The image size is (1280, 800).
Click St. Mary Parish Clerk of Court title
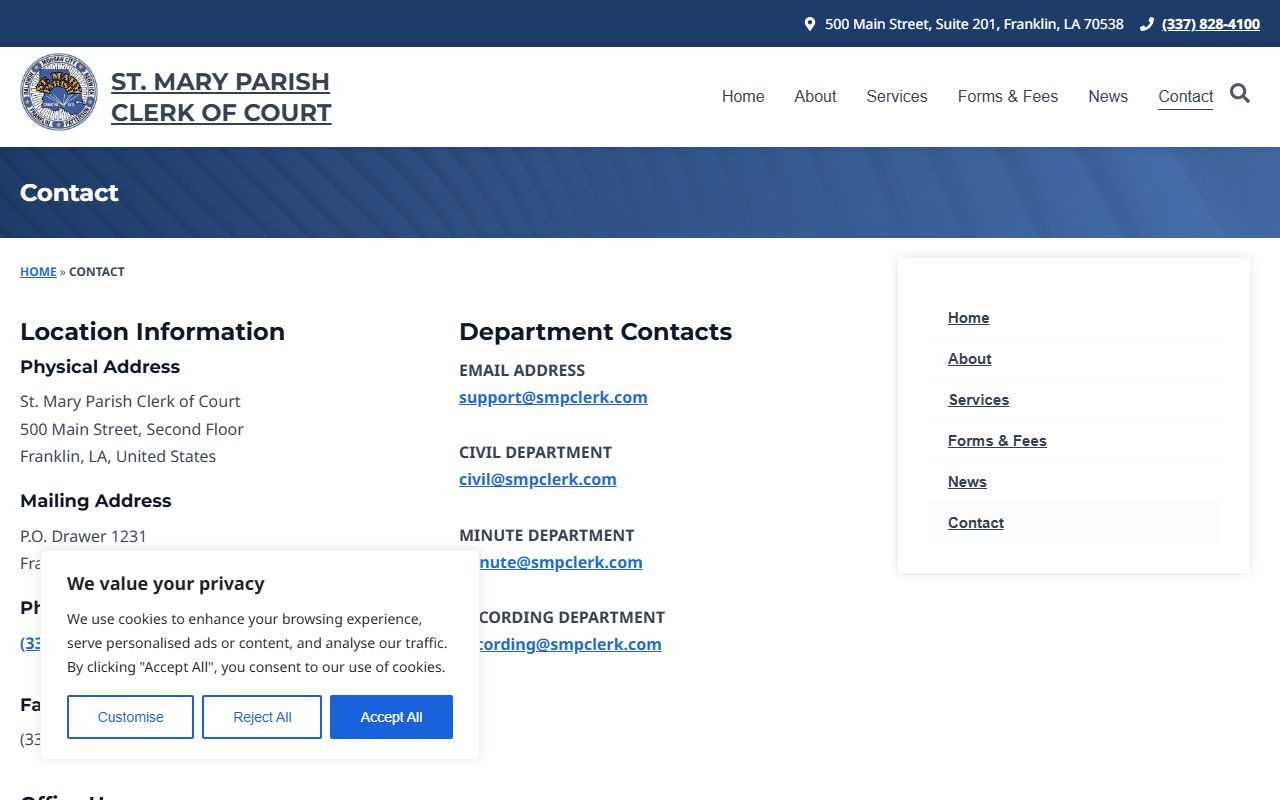pos(221,97)
